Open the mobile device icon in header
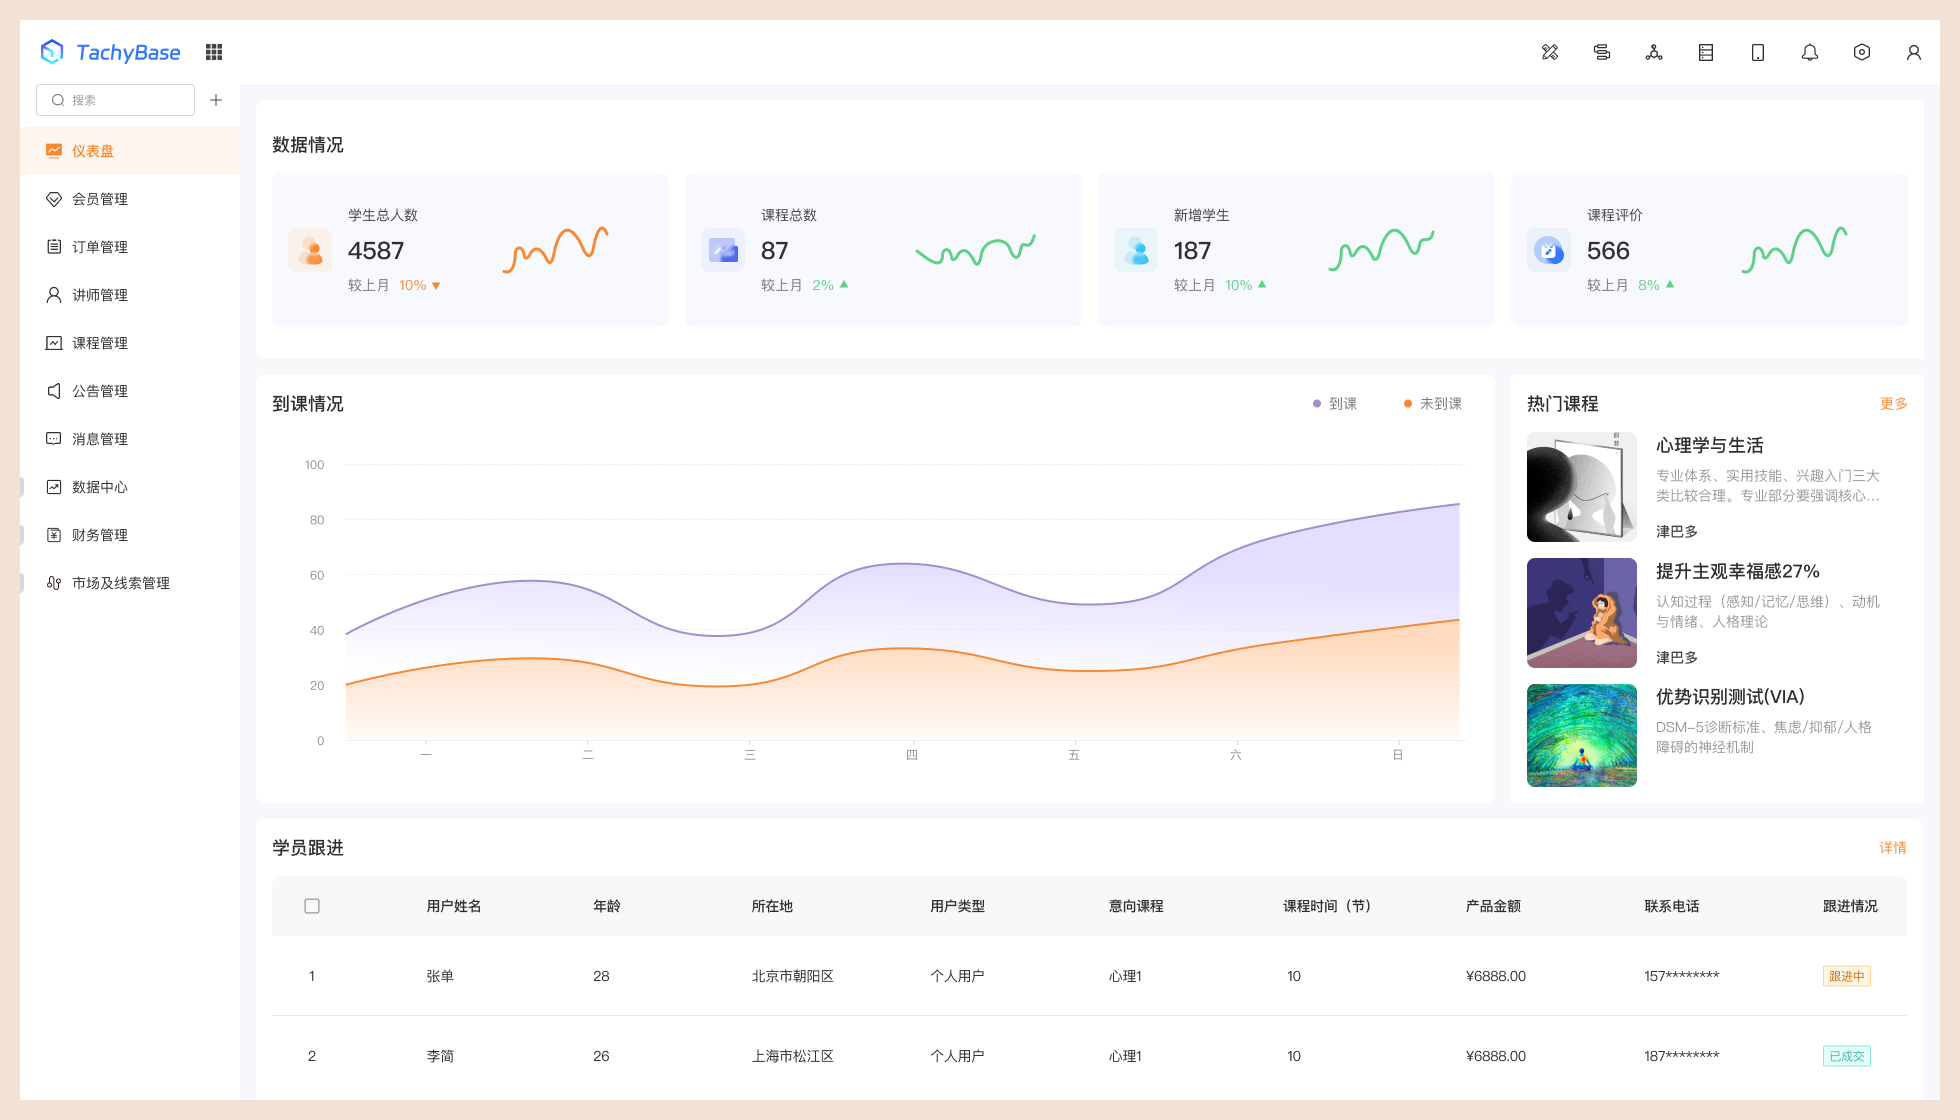This screenshot has height=1120, width=1960. pyautogui.click(x=1758, y=52)
